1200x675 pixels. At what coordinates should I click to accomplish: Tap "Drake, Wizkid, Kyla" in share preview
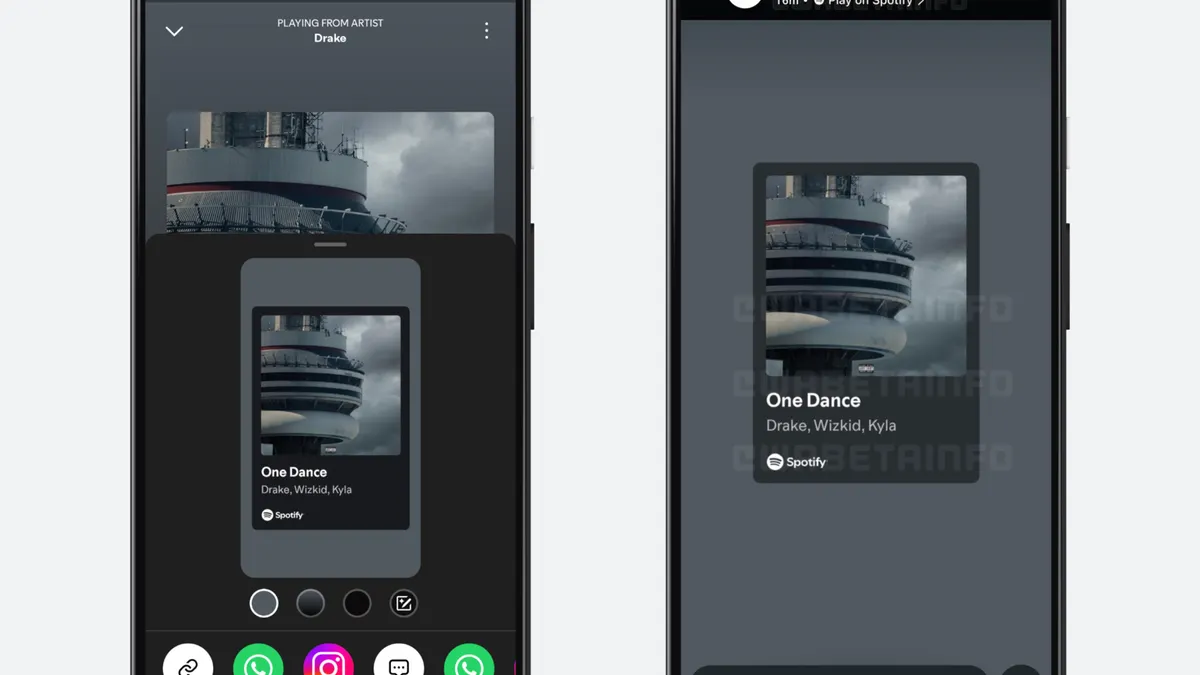[x=306, y=490]
